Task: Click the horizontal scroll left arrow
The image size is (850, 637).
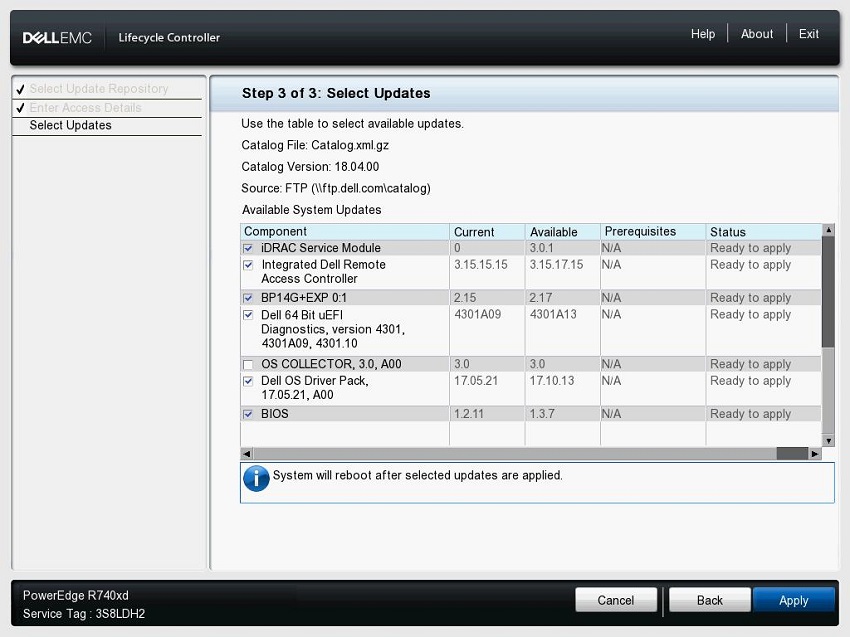Action: 247,453
